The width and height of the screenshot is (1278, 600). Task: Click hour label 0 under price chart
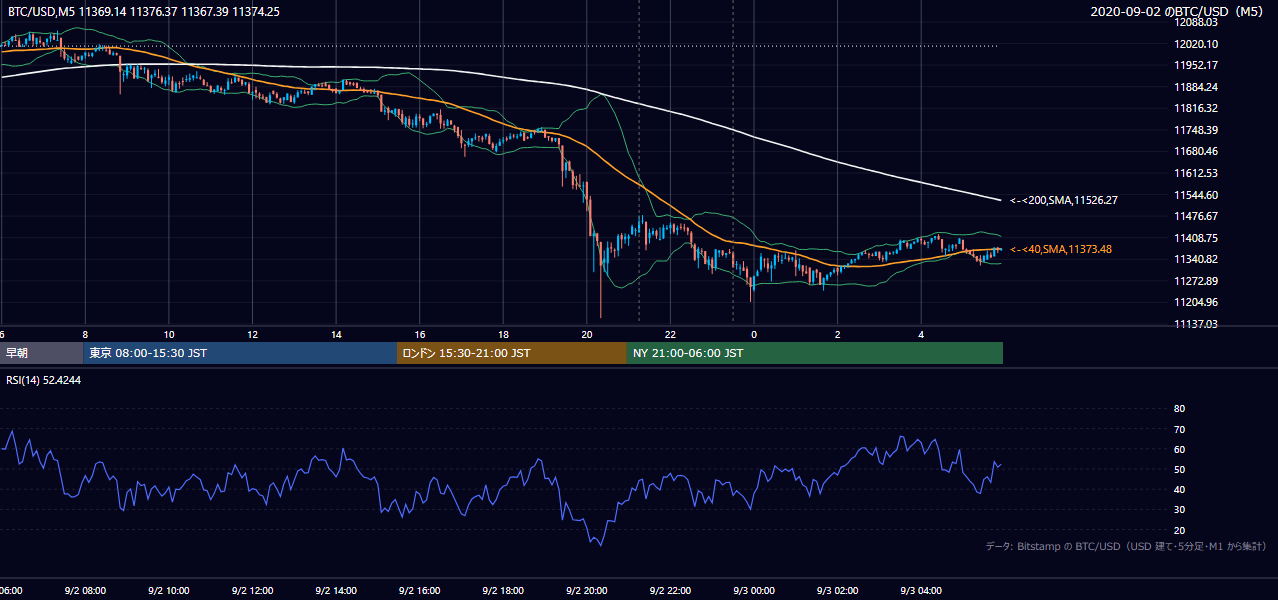(754, 335)
